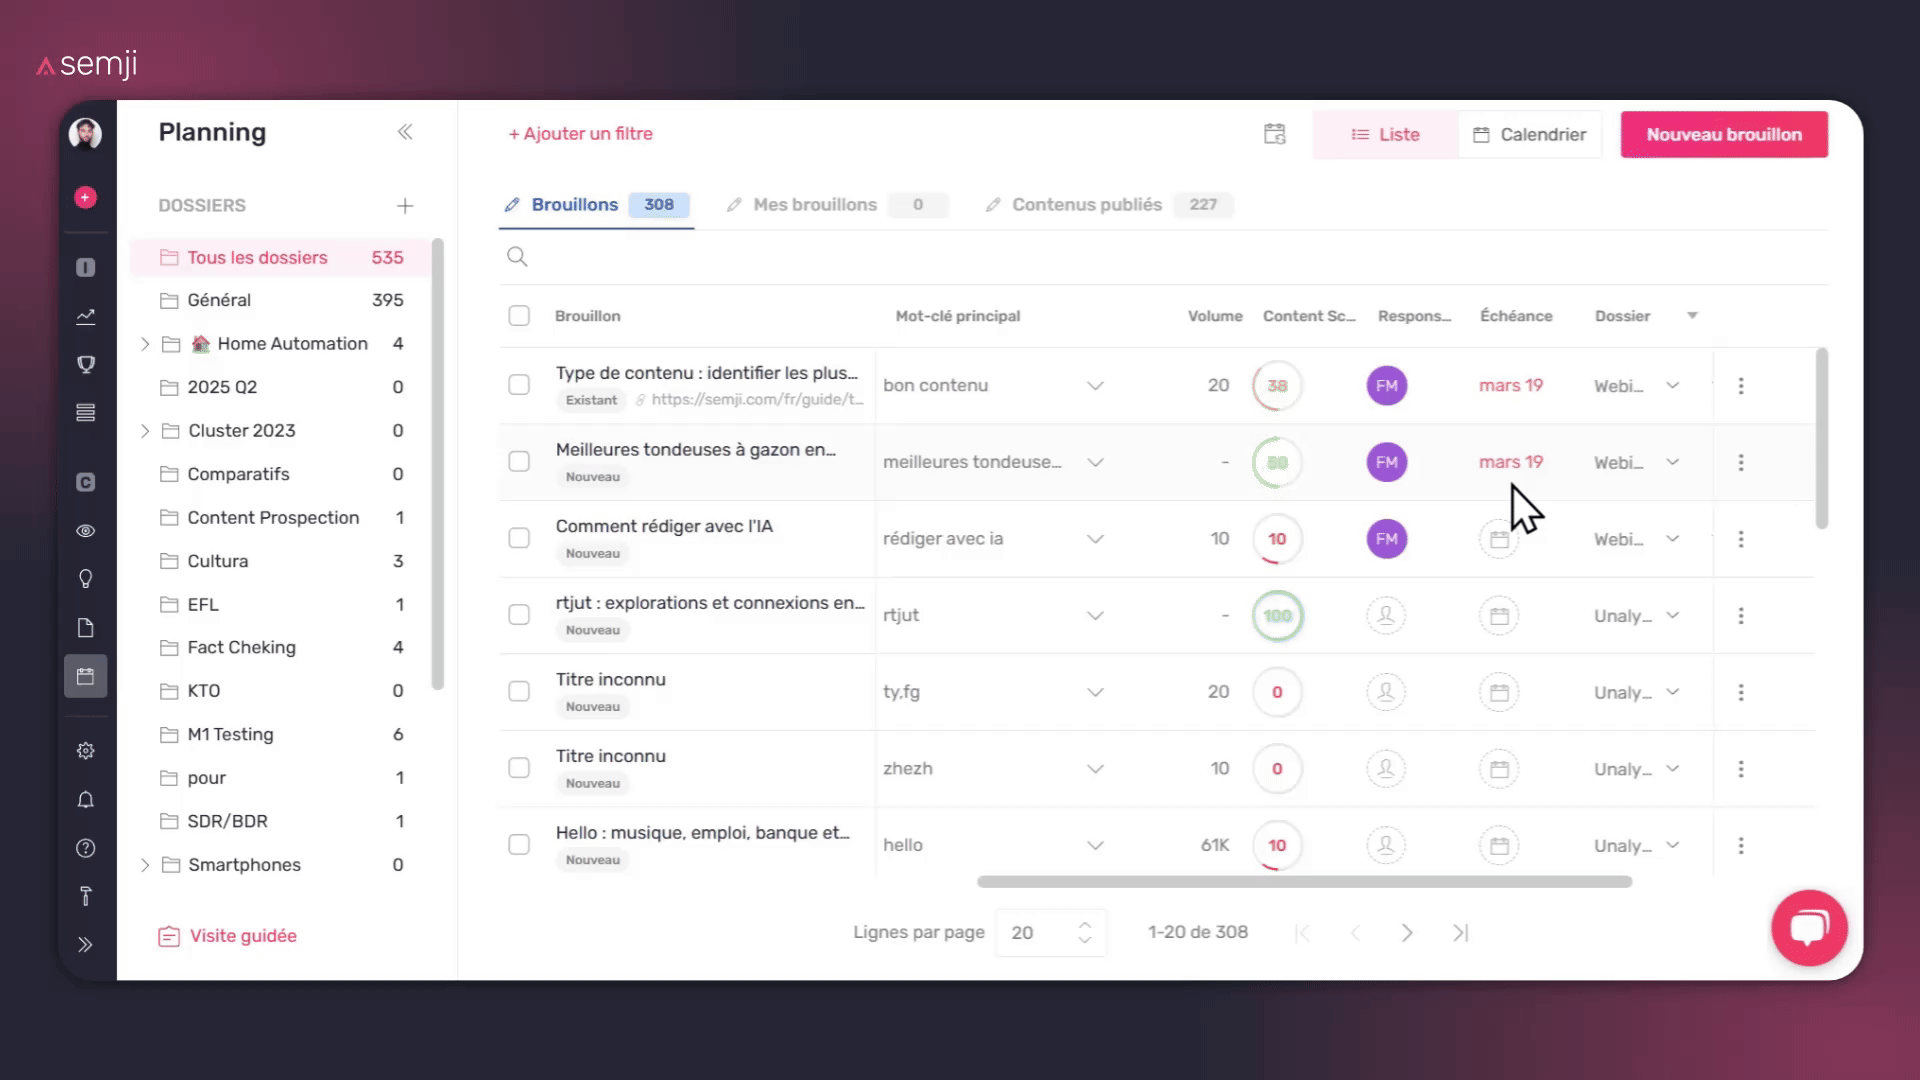Click the horizontal table scrollbar

1304,882
